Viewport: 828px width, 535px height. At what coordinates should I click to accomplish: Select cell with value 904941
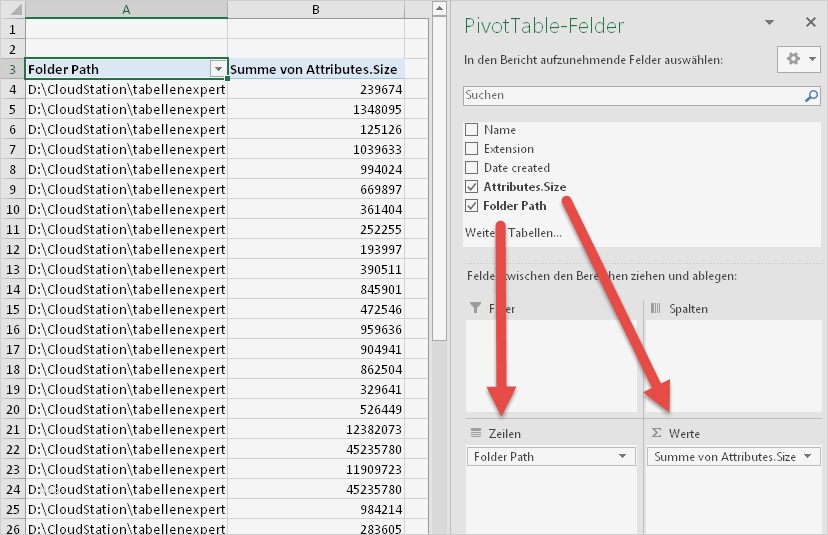[x=316, y=349]
